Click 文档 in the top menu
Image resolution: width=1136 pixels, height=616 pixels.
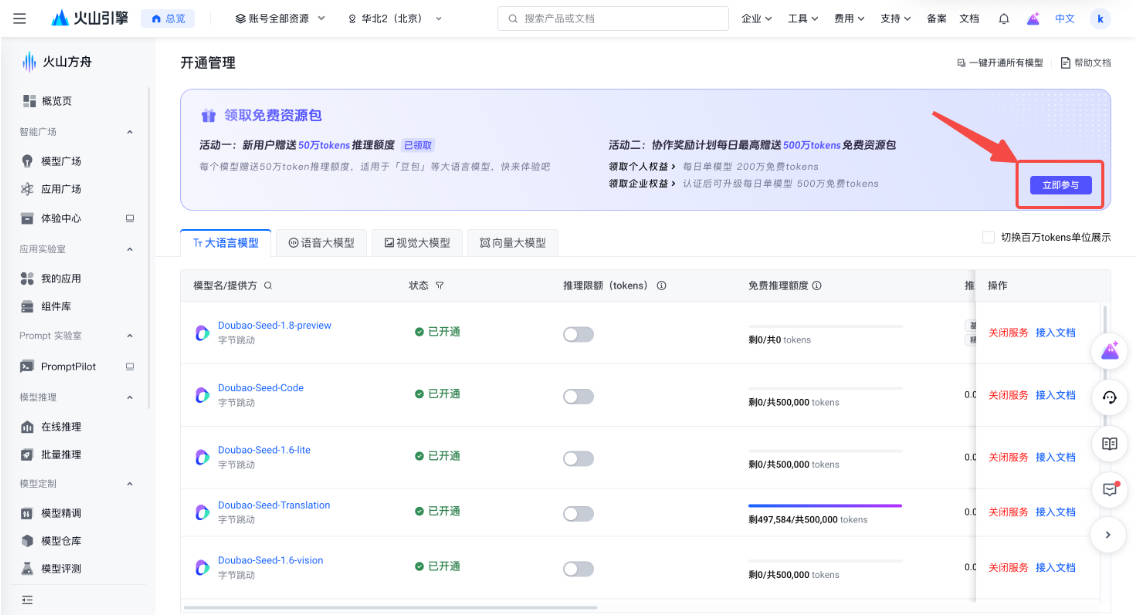click(x=969, y=19)
